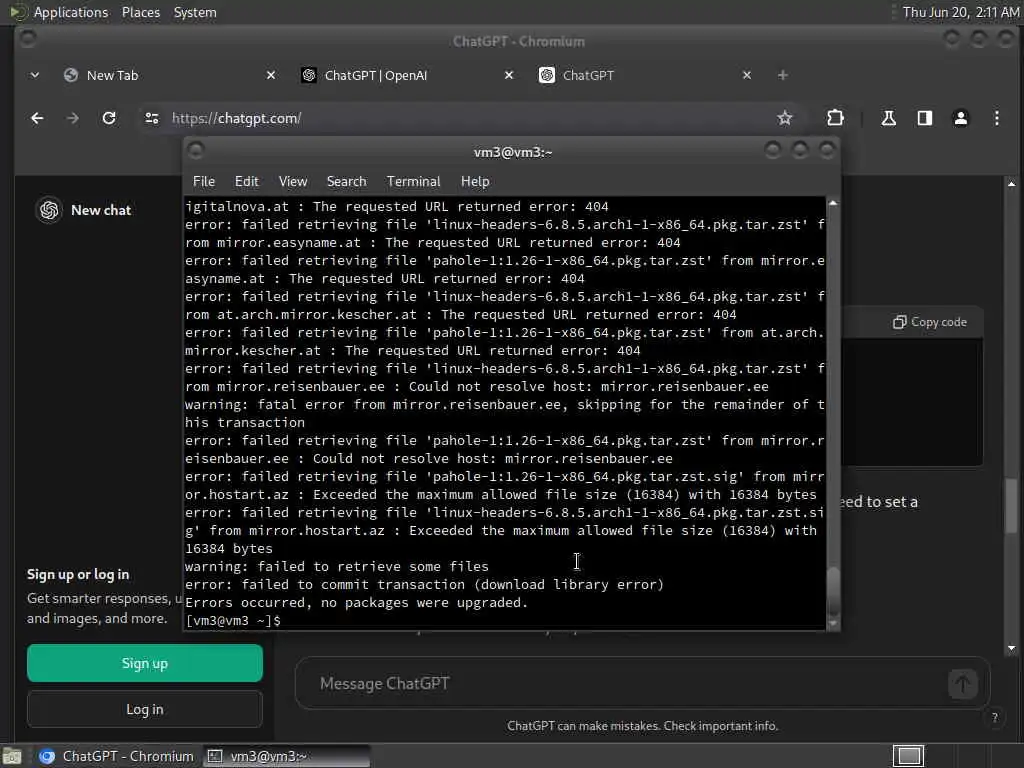This screenshot has height=768, width=1024.
Task: Click the Chromium window menu button at top-left
Action: (27, 39)
